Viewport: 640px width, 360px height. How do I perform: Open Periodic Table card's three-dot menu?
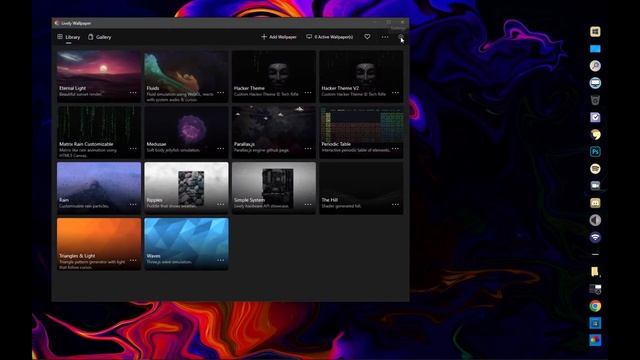(x=396, y=149)
